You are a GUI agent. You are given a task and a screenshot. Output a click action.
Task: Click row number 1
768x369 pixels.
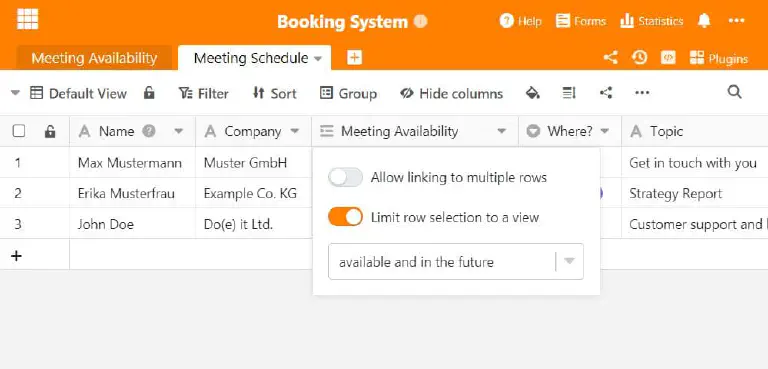click(x=18, y=162)
